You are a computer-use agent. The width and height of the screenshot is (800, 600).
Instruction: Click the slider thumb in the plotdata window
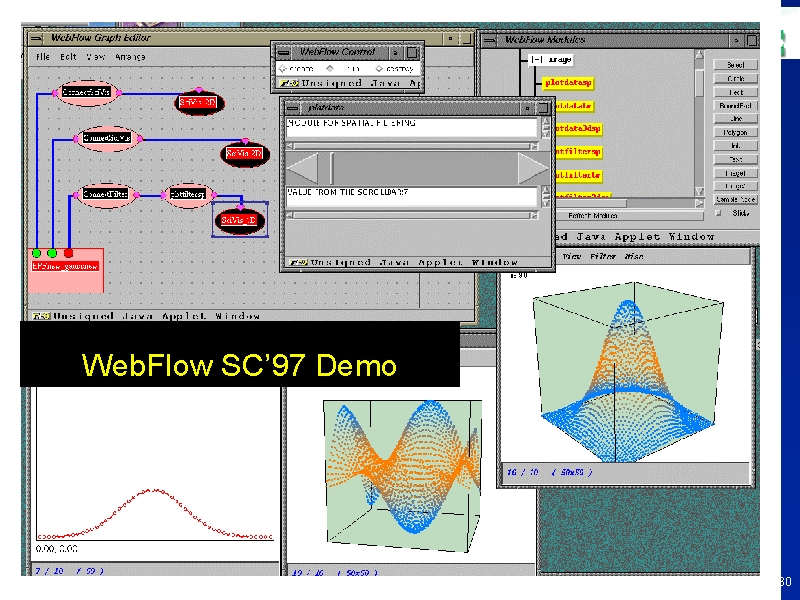332,168
